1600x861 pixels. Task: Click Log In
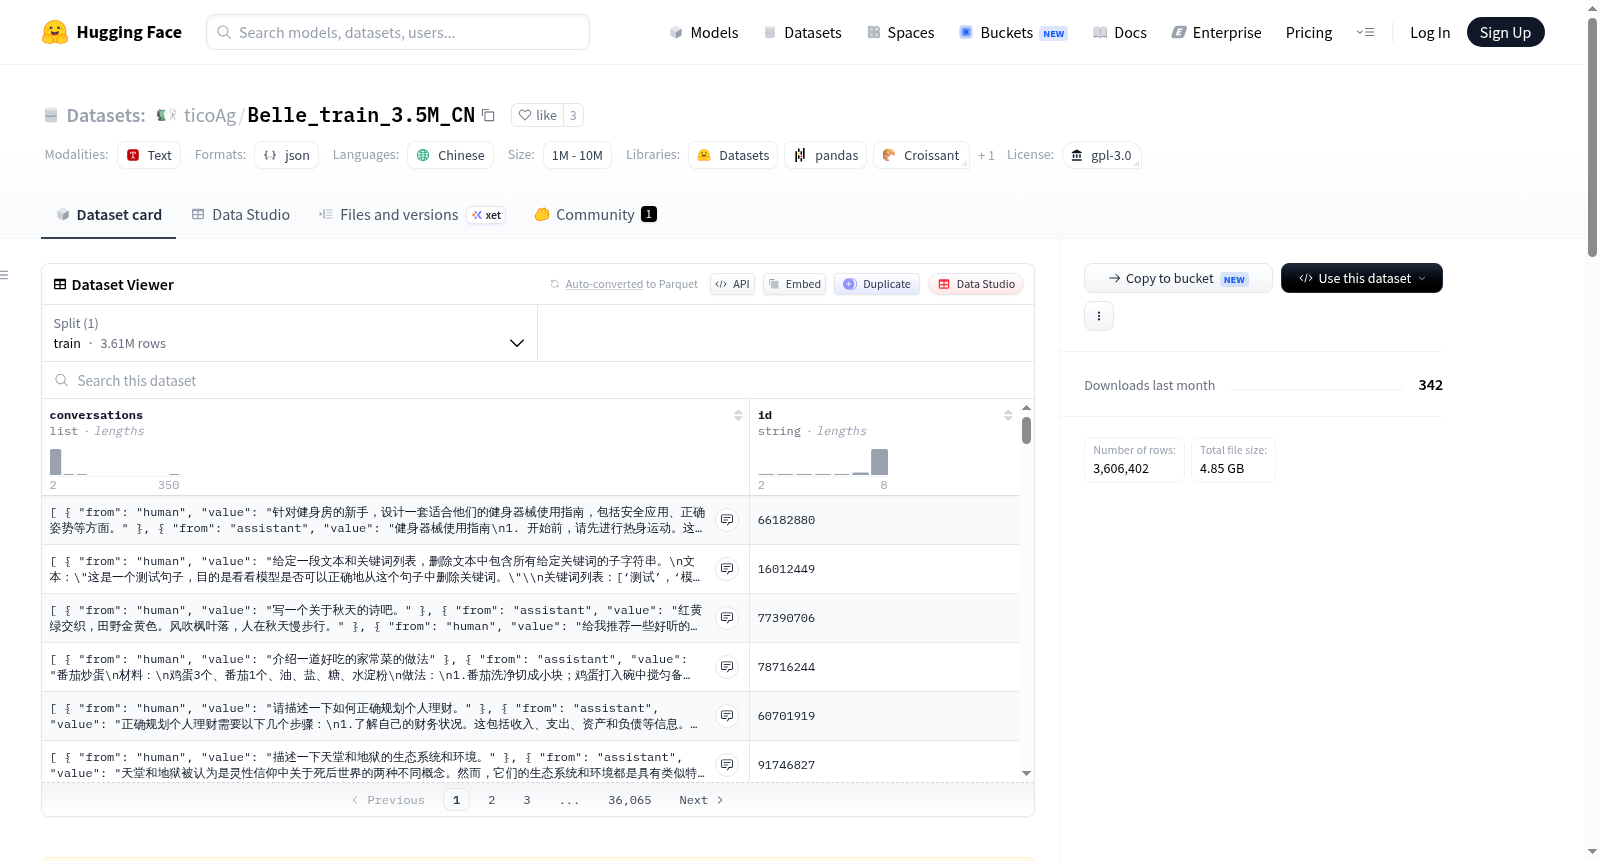click(1430, 32)
